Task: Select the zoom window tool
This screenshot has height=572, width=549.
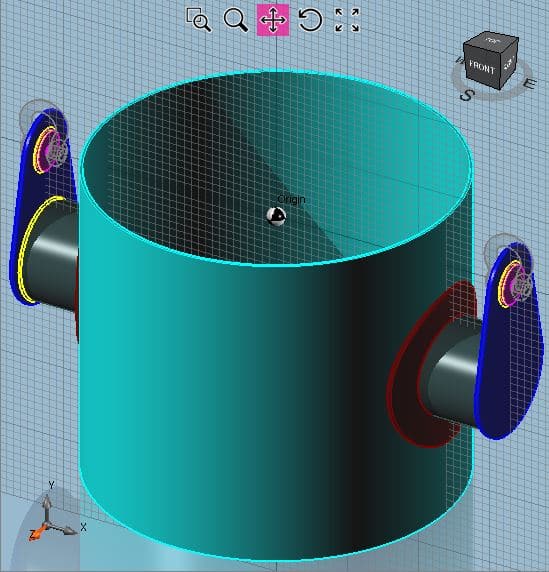Action: (199, 20)
